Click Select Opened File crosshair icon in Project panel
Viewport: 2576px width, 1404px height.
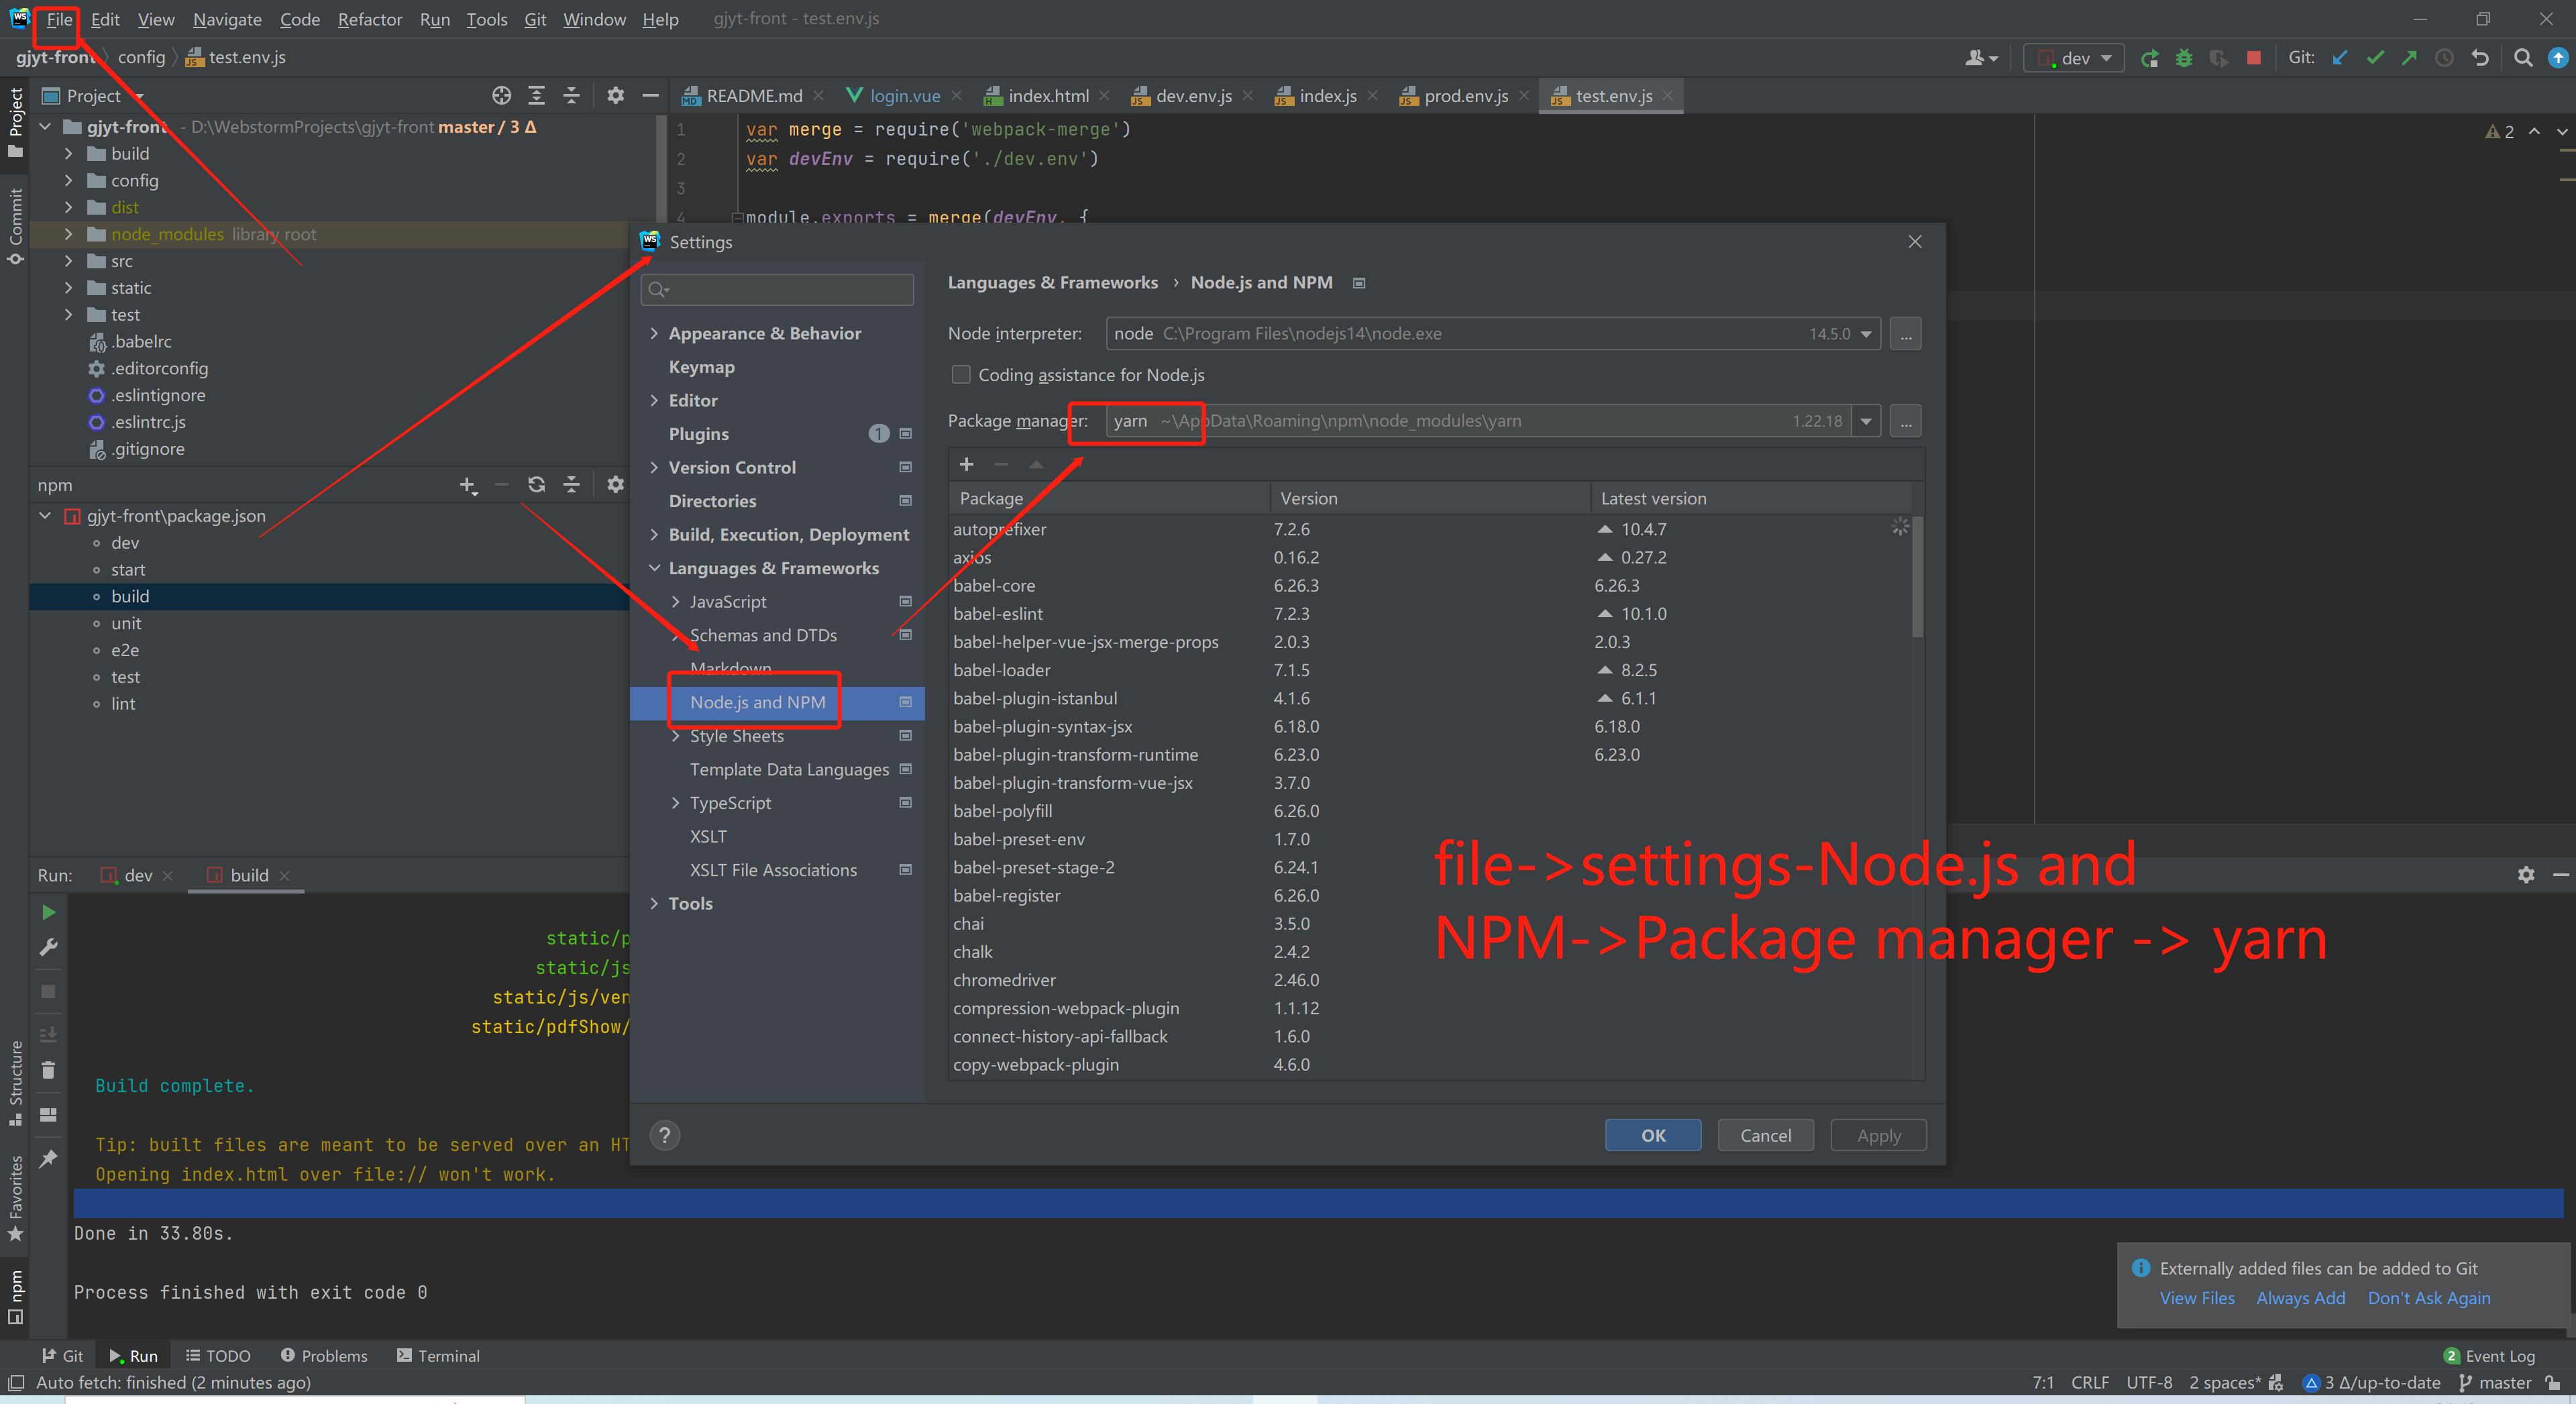click(501, 96)
